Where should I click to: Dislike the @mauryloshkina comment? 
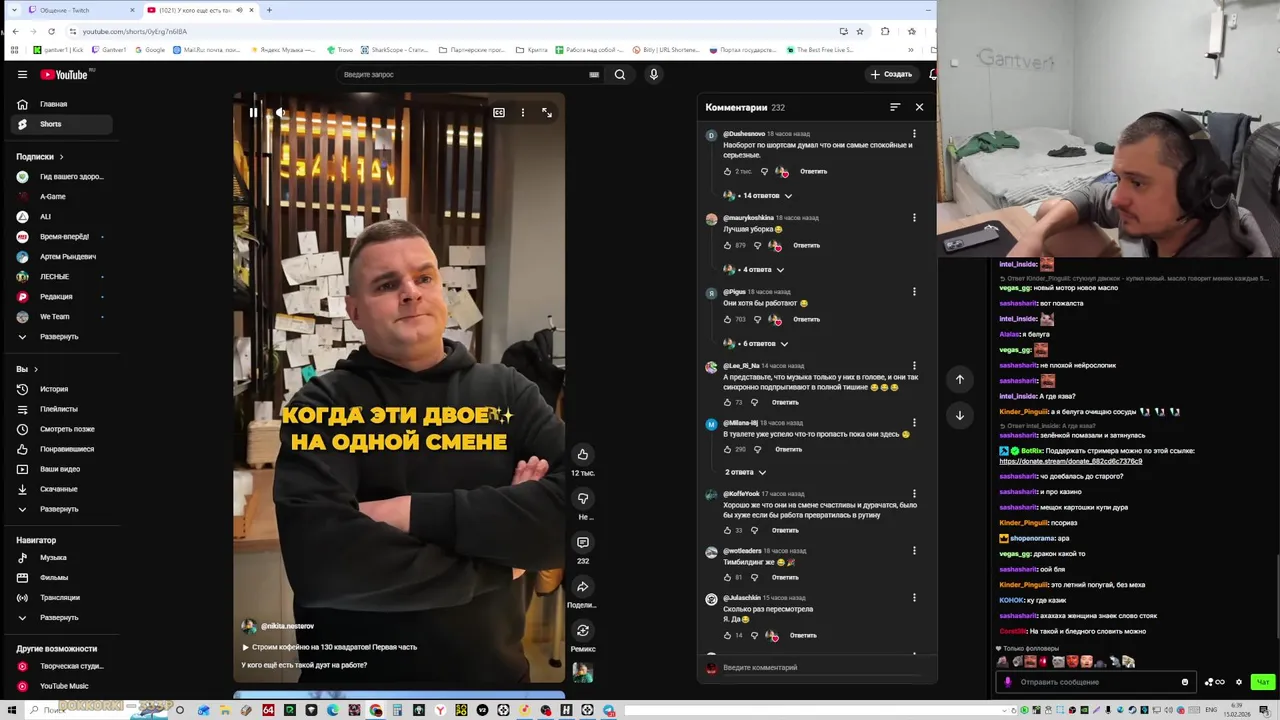point(757,245)
